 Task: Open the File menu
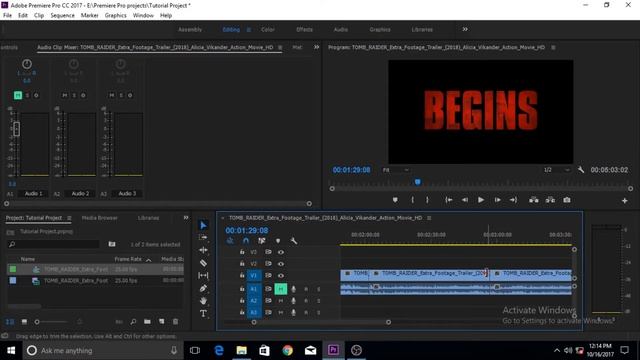tap(7, 16)
